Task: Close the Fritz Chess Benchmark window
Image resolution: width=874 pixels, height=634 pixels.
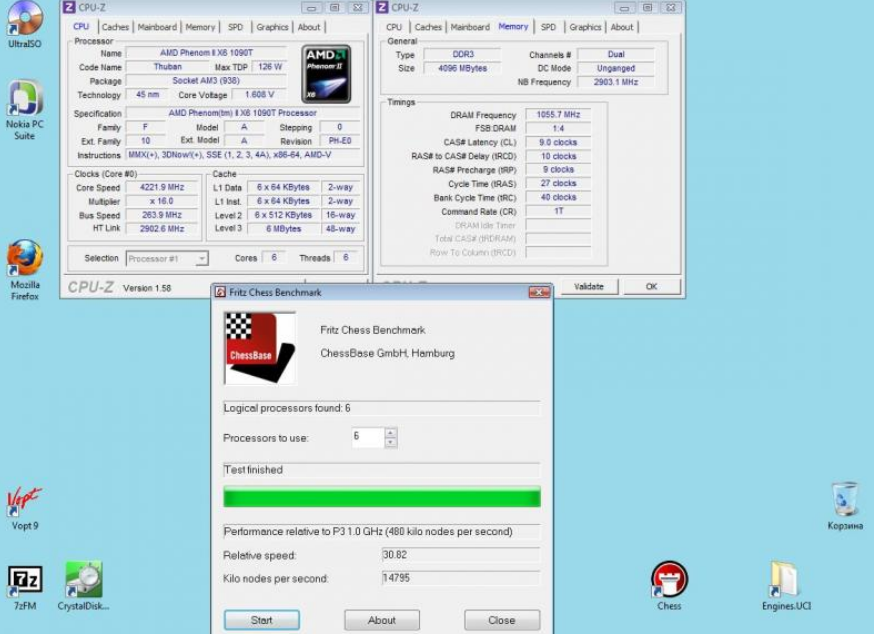Action: 539,292
